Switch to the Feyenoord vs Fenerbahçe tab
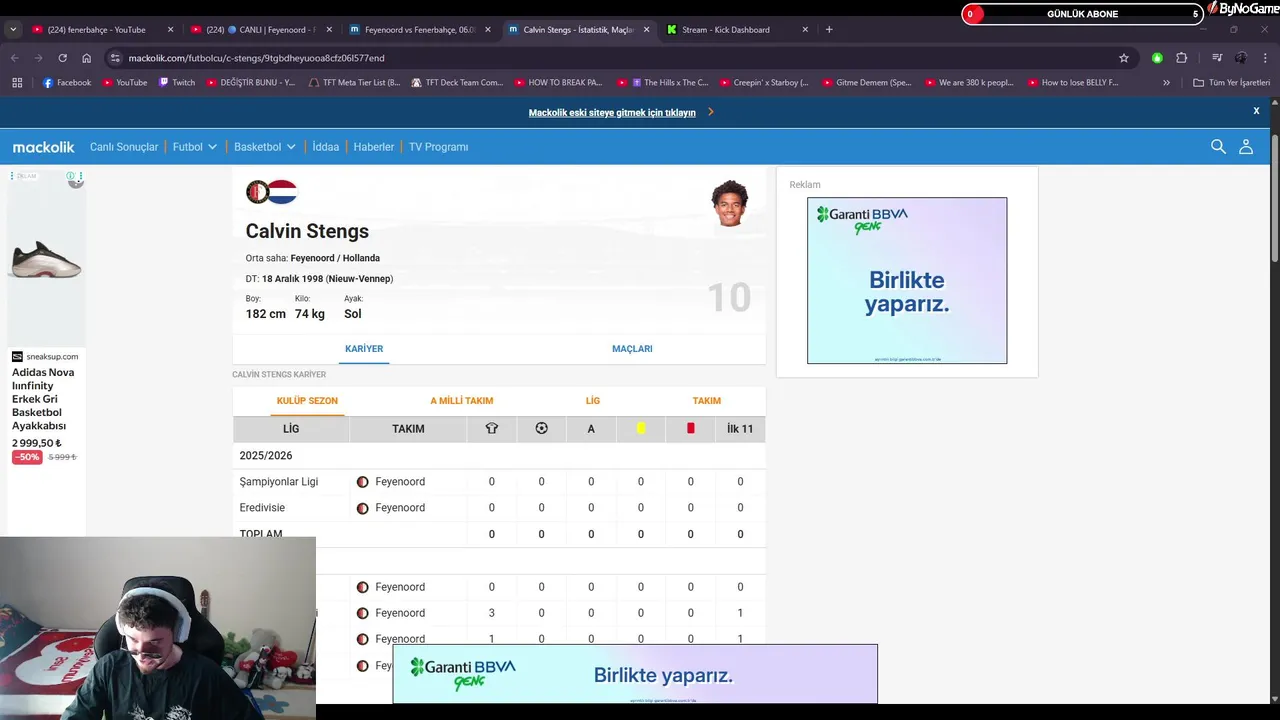Viewport: 1280px width, 720px height. click(x=418, y=30)
